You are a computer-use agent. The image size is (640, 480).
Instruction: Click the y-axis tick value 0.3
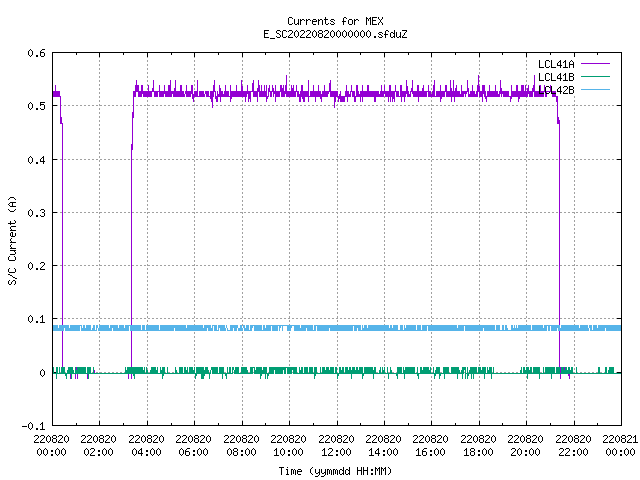coord(36,213)
